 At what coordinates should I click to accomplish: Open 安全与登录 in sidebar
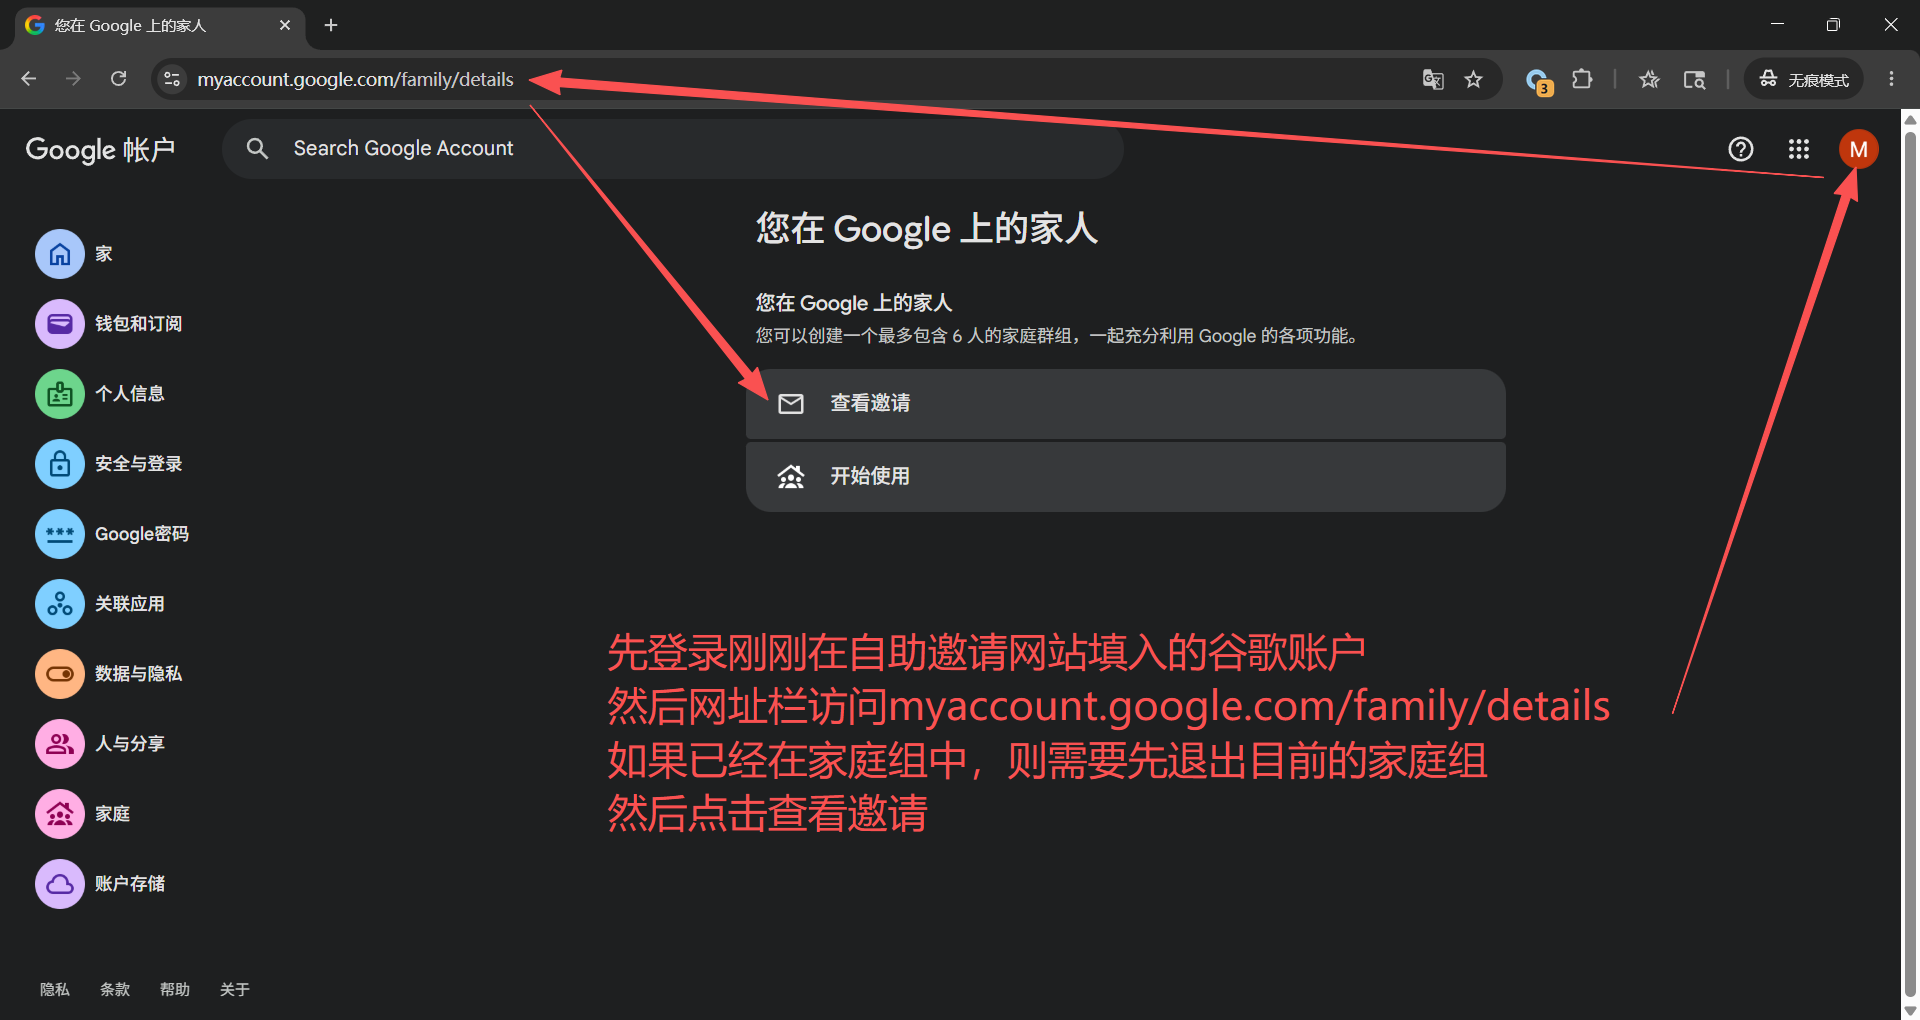coord(109,464)
